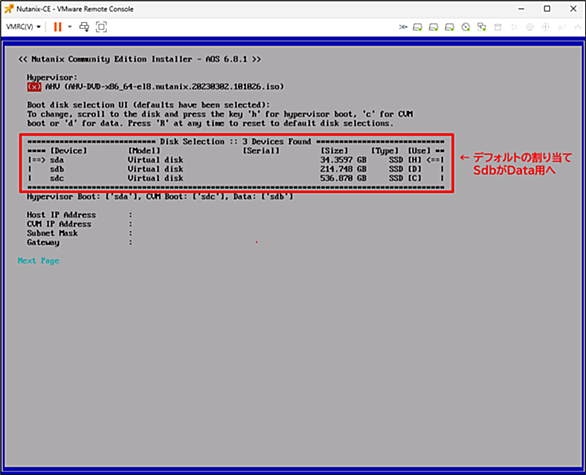Click the [Serial] column header
The height and width of the screenshot is (475, 586).
[x=261, y=151]
